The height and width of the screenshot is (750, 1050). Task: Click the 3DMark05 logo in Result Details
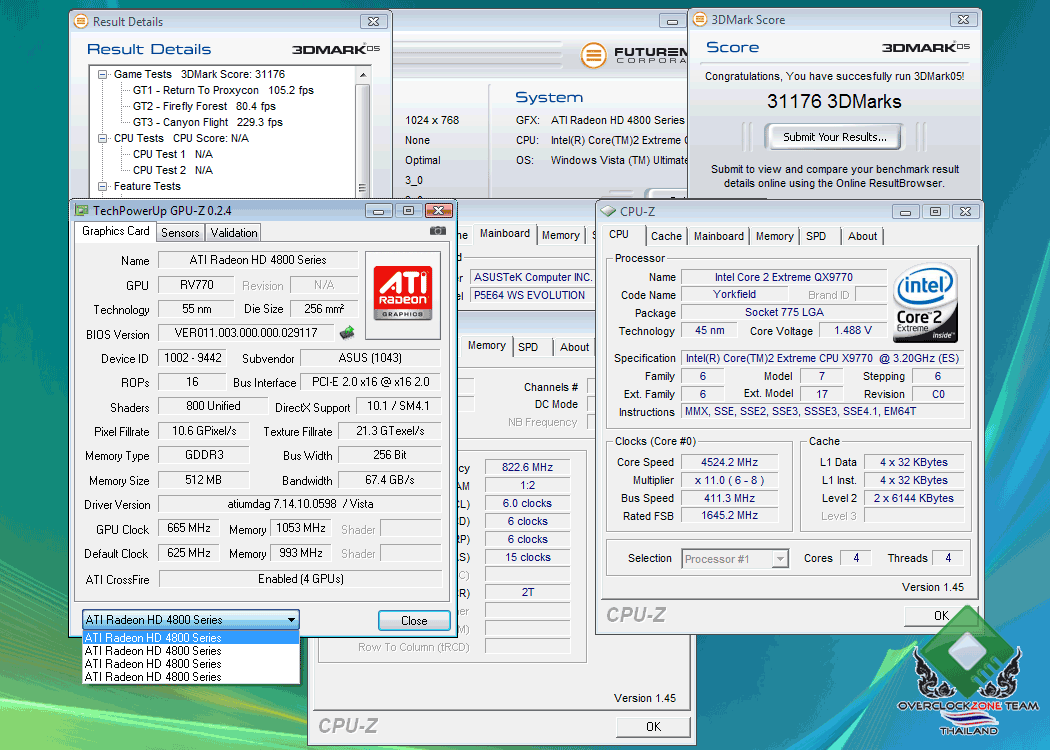(x=336, y=49)
